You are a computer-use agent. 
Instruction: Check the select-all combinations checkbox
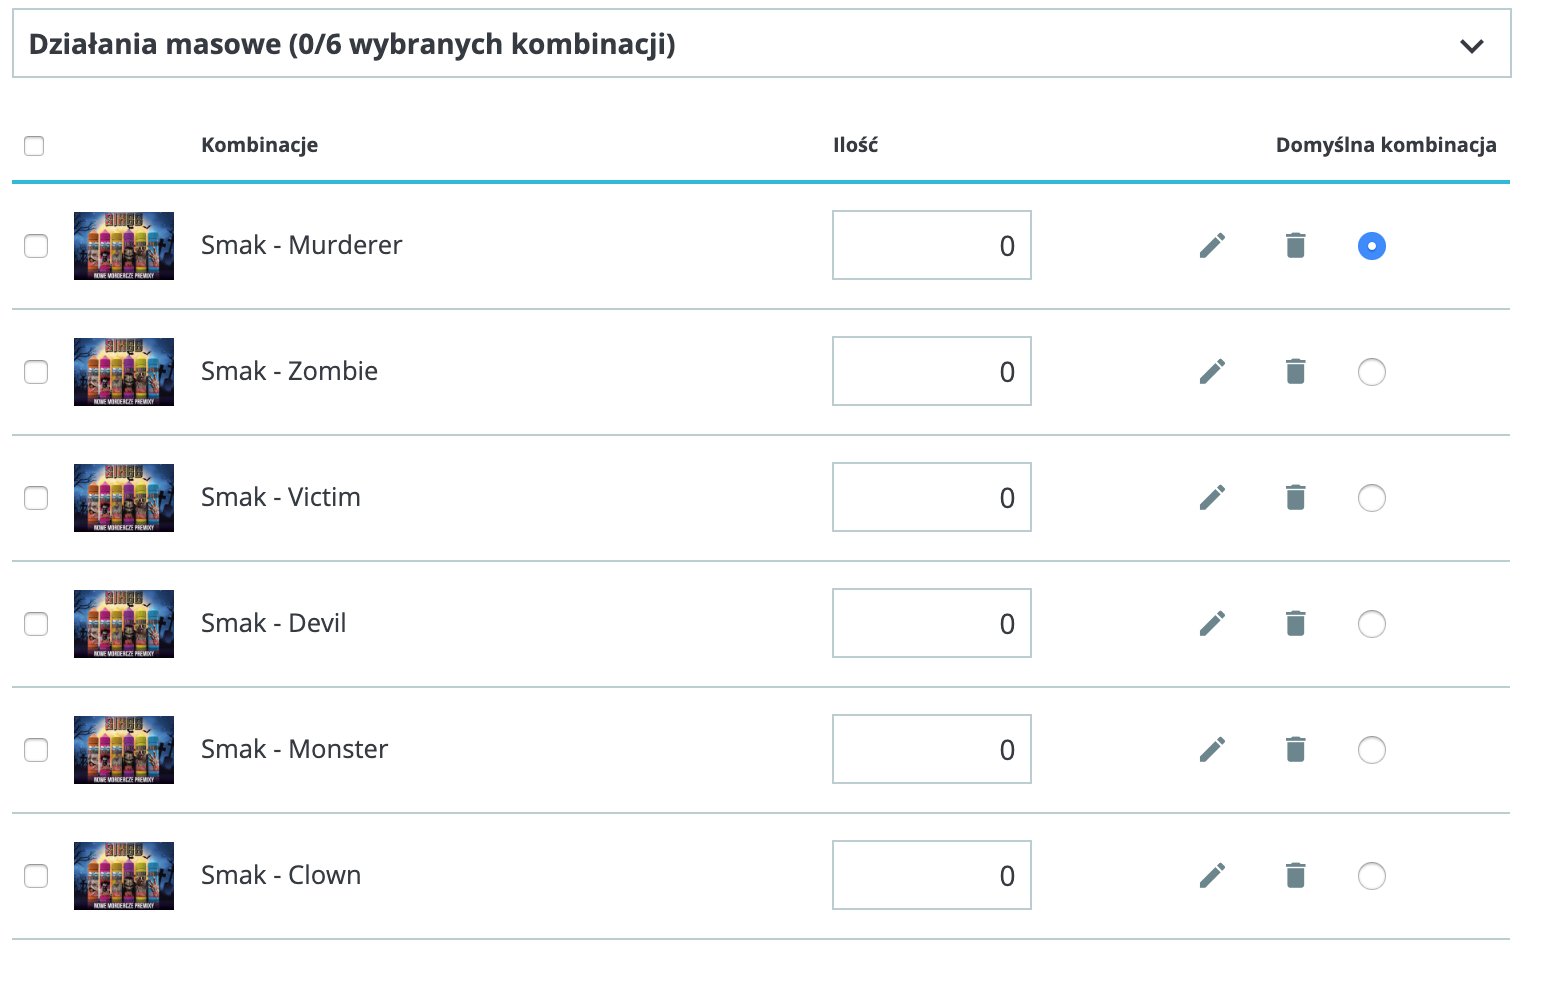click(x=34, y=146)
